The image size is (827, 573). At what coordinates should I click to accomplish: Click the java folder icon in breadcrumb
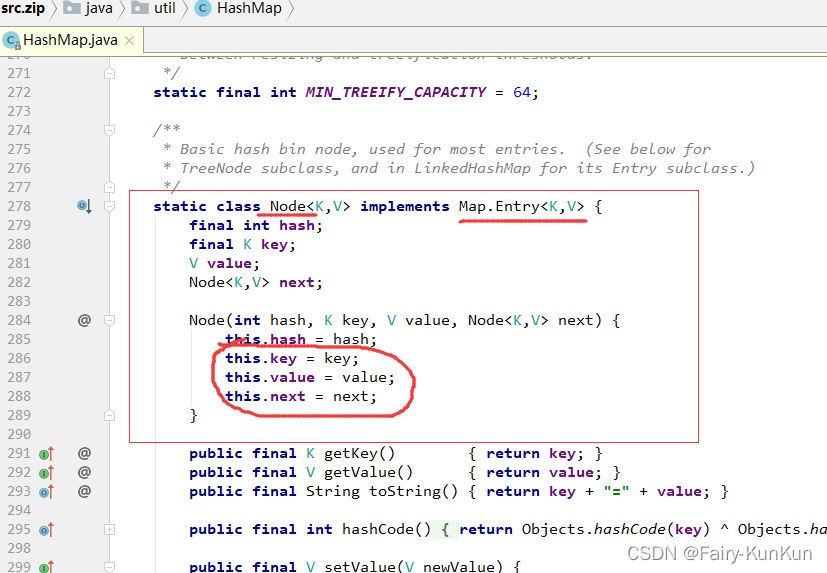(71, 8)
